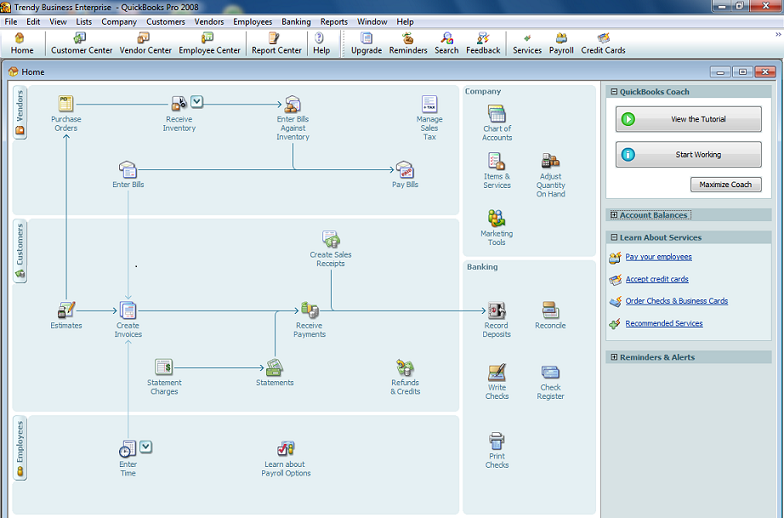Open the Enter Time dropdown arrow
This screenshot has height=518, width=784.
(x=146, y=446)
